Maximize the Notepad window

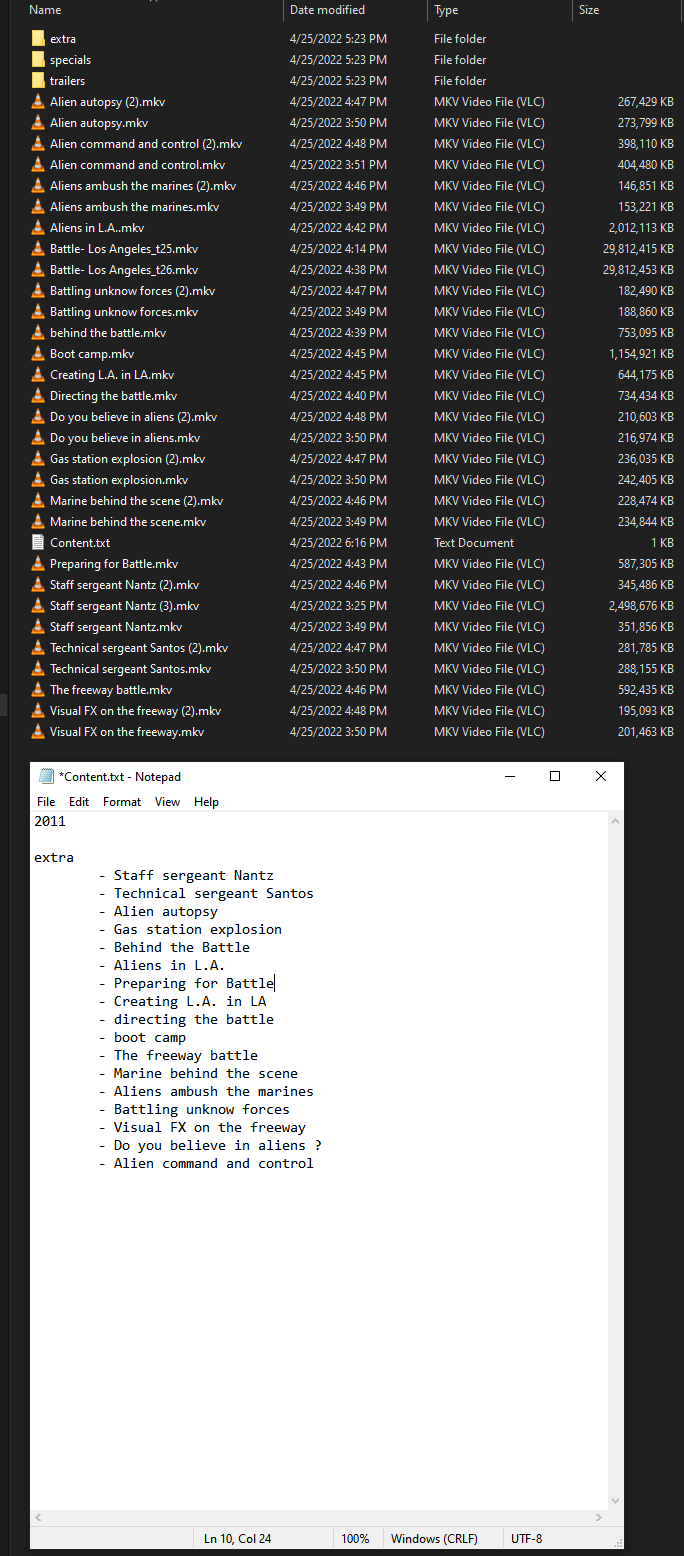tap(555, 777)
